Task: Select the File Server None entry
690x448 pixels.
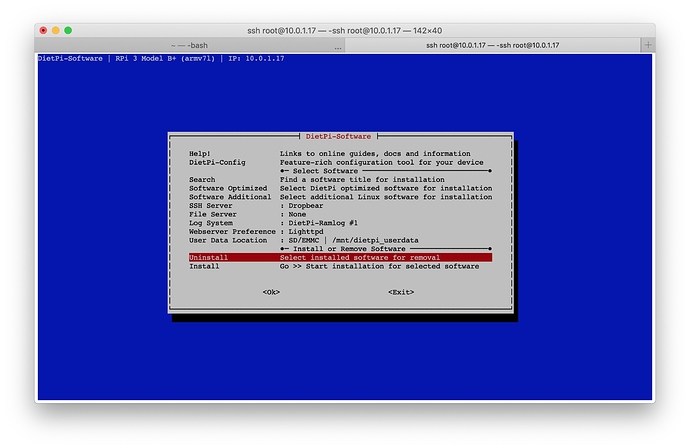Action: pyautogui.click(x=341, y=214)
